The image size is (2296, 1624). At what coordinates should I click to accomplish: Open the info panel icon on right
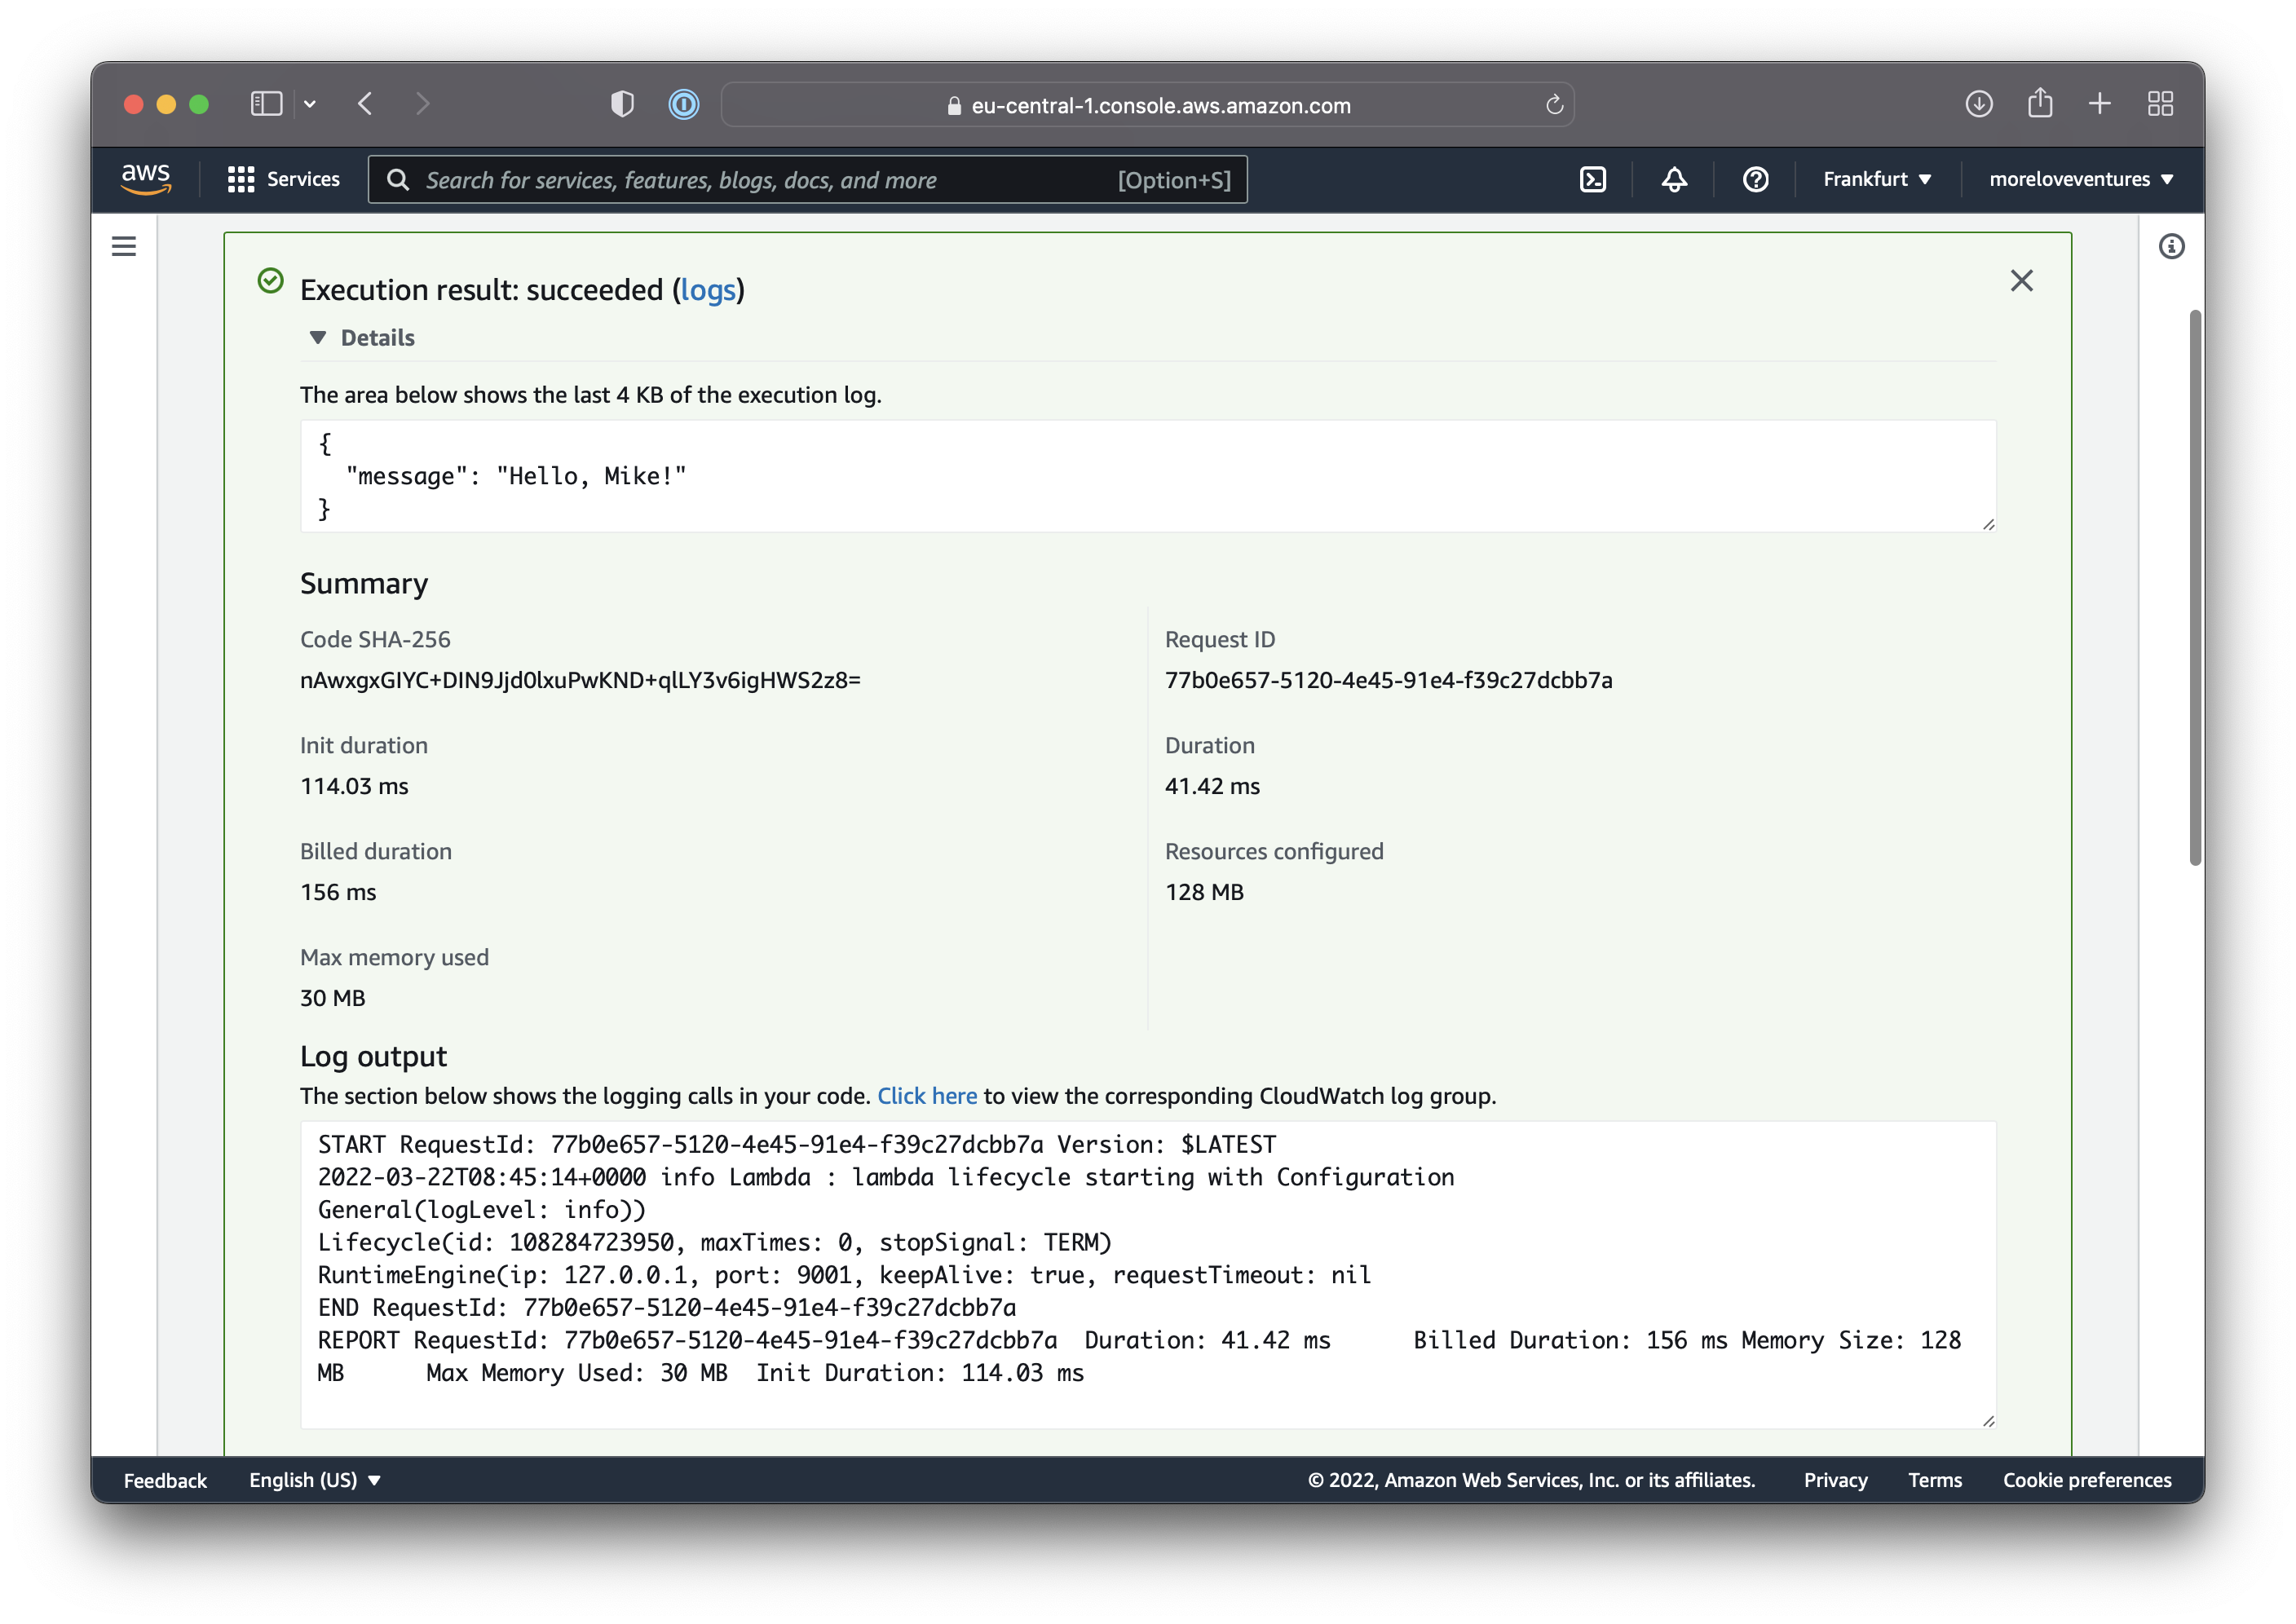pyautogui.click(x=2171, y=246)
